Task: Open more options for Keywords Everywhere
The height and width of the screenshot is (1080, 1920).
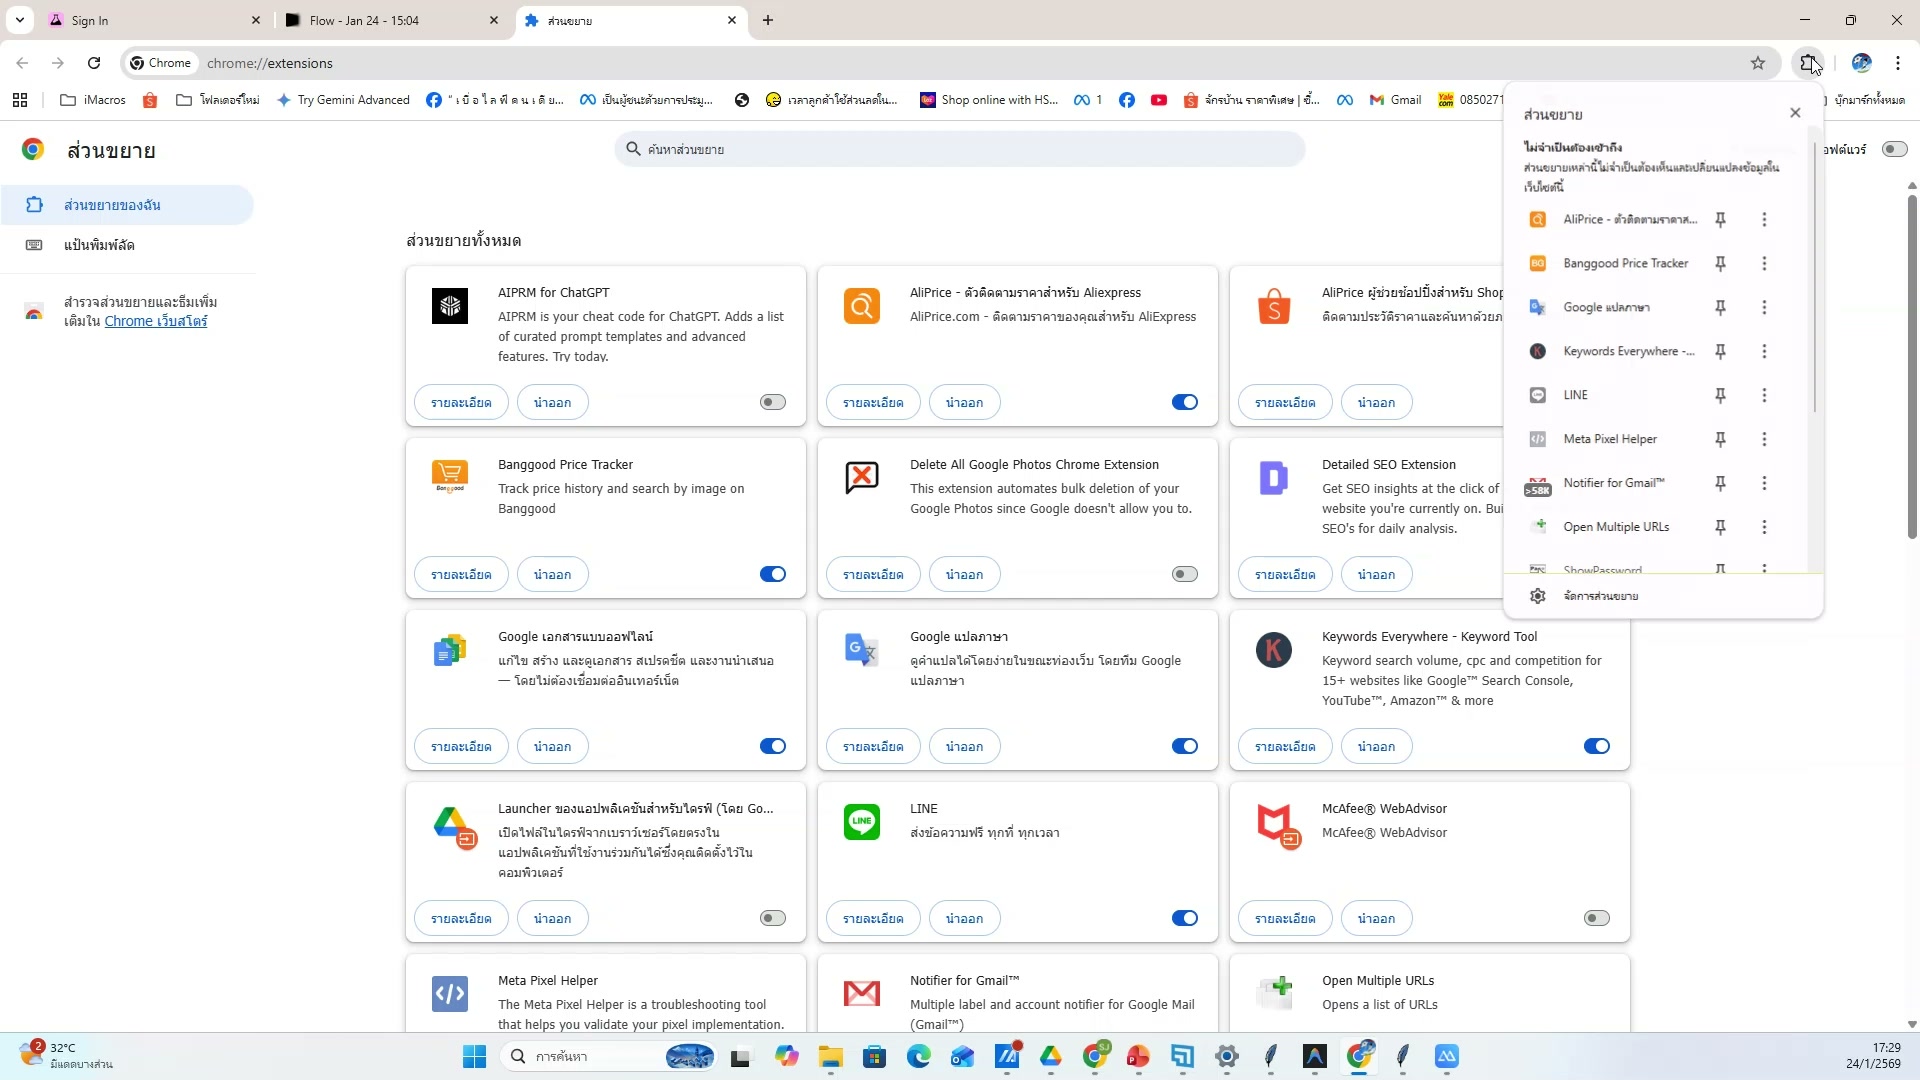Action: click(x=1764, y=352)
